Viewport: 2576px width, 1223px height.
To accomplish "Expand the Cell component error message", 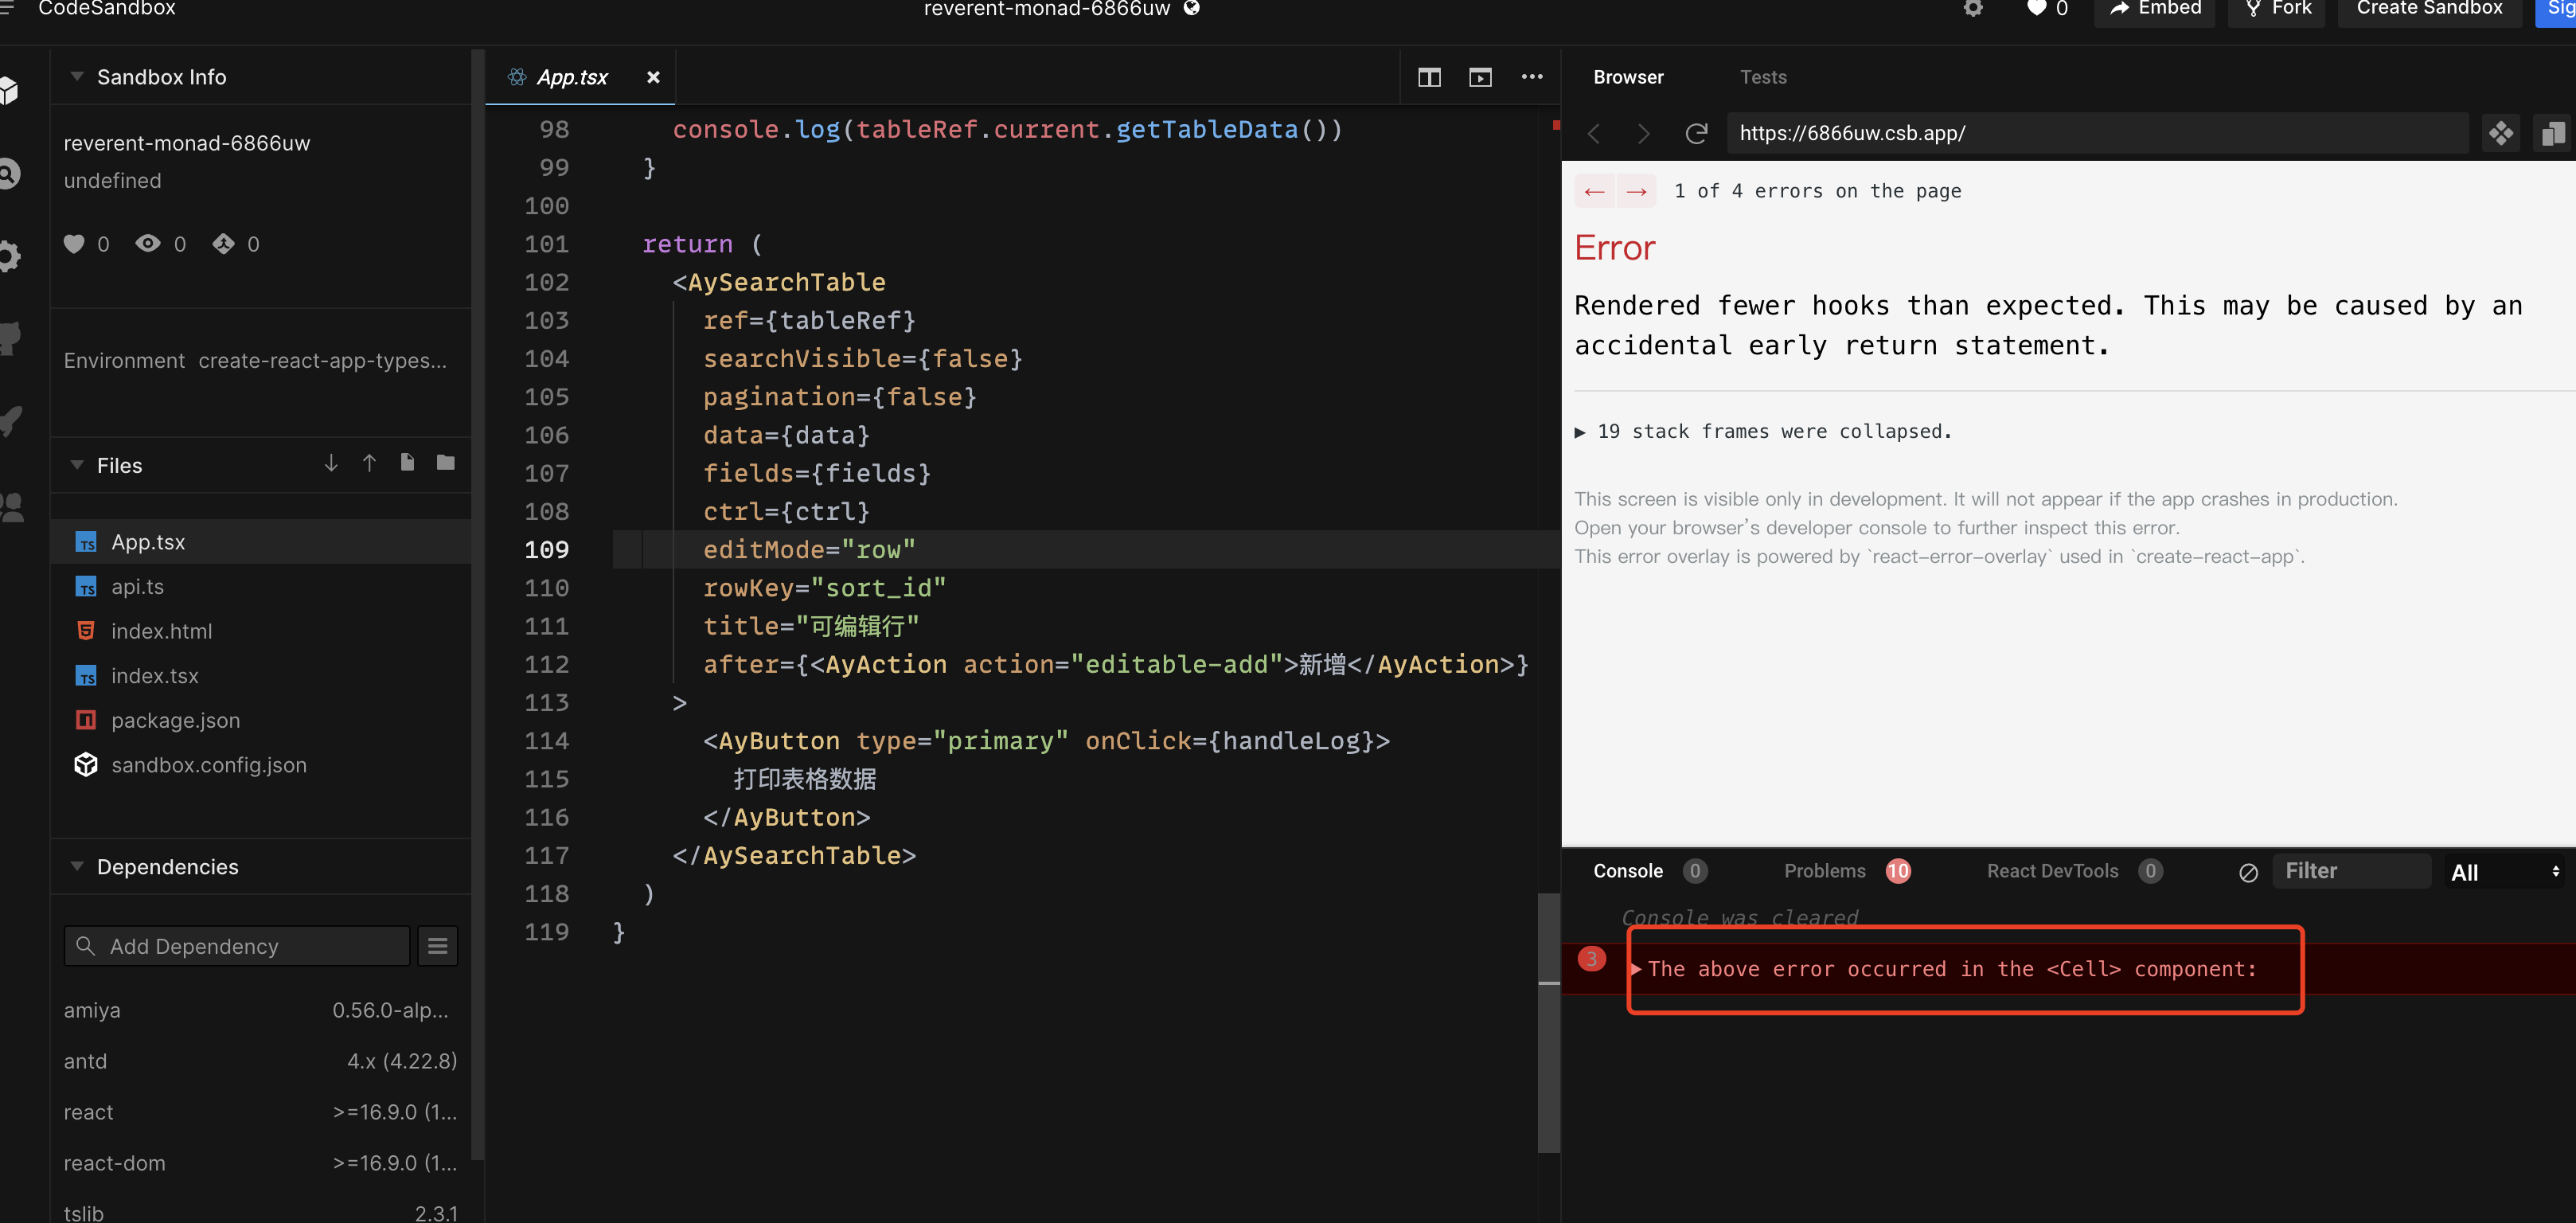I will [1637, 969].
